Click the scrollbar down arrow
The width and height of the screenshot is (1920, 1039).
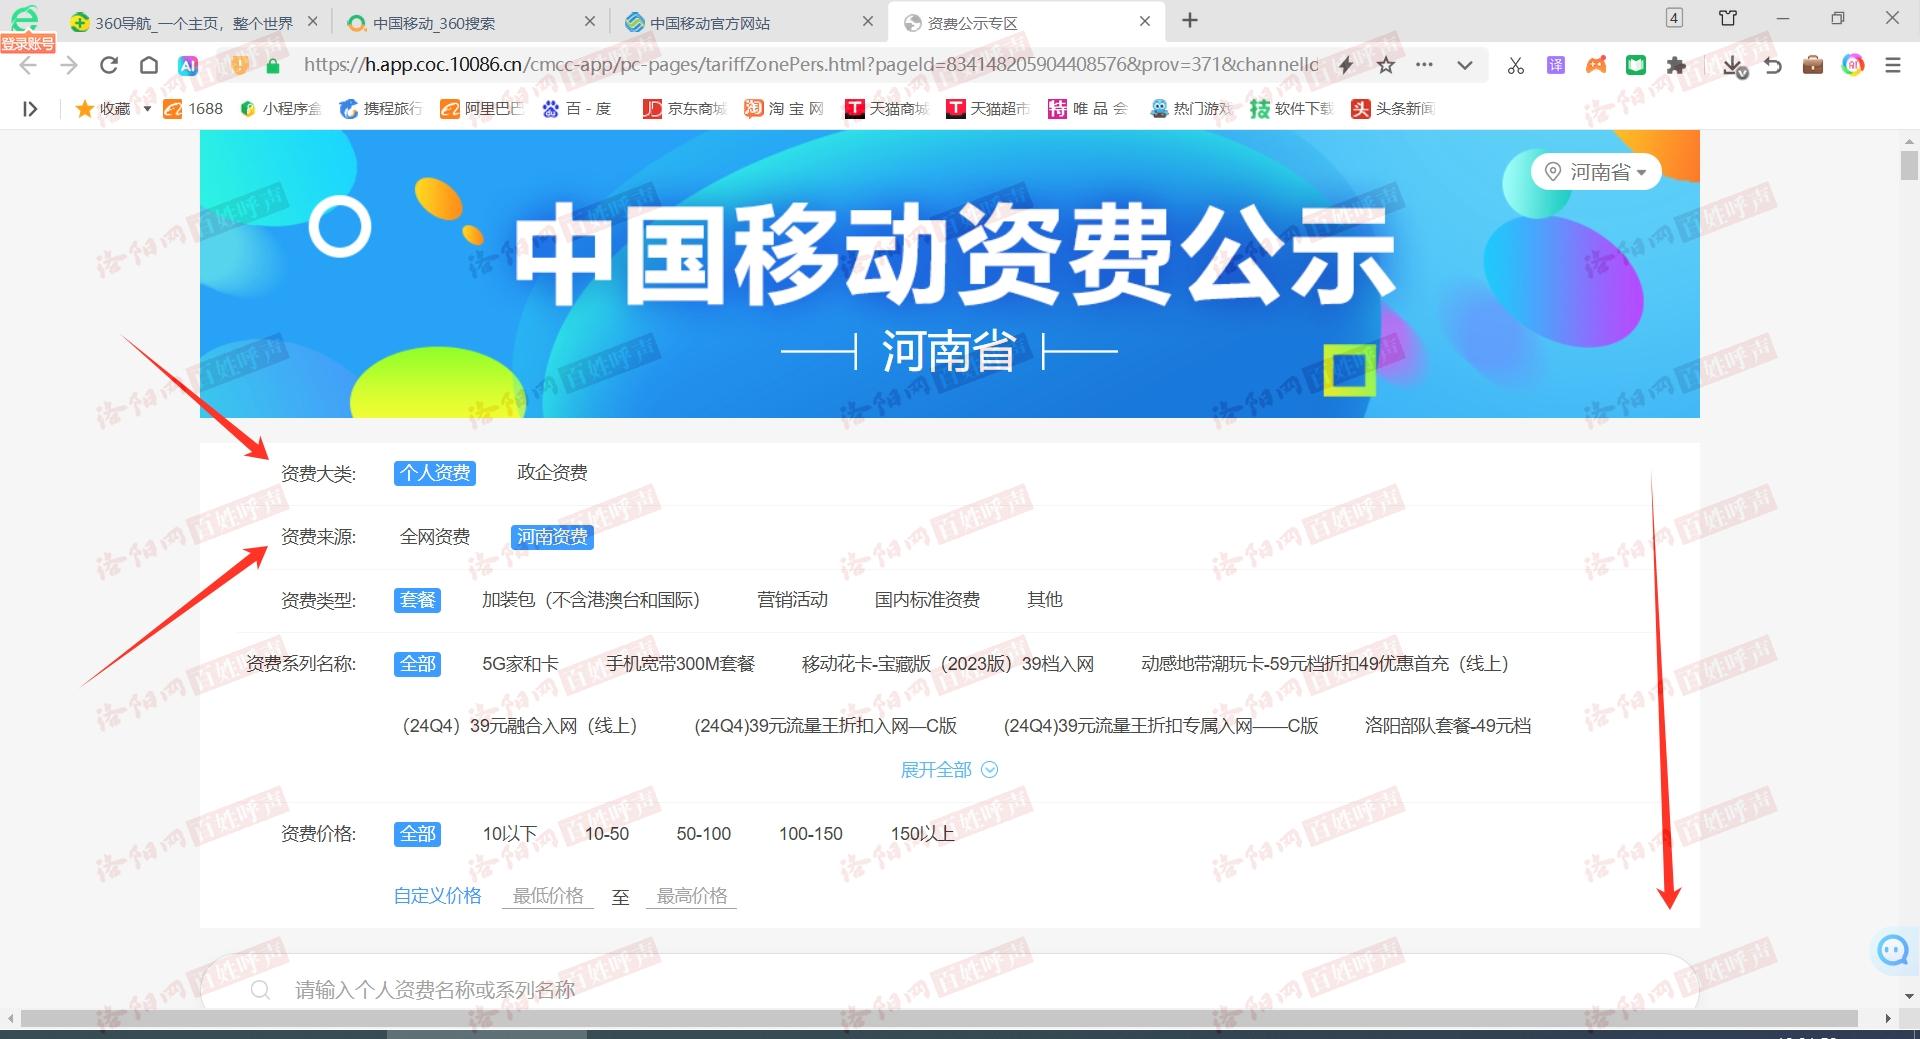[x=1909, y=995]
